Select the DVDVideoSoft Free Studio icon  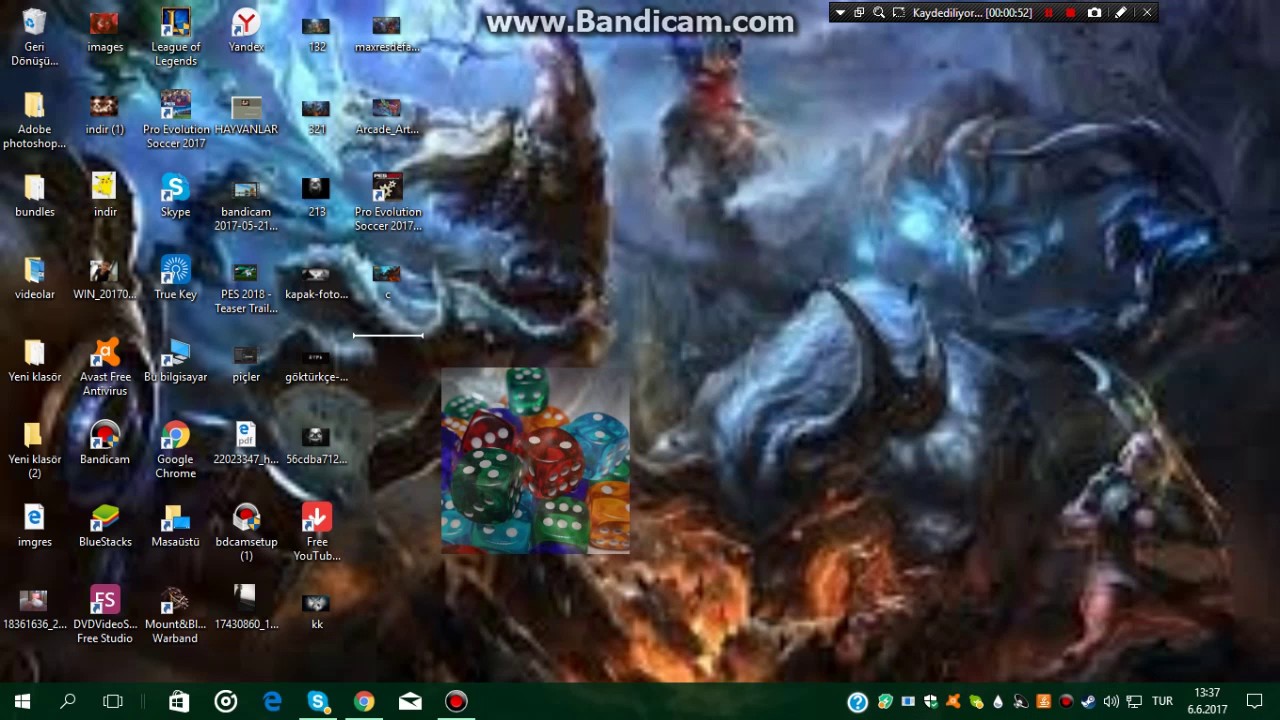(105, 615)
